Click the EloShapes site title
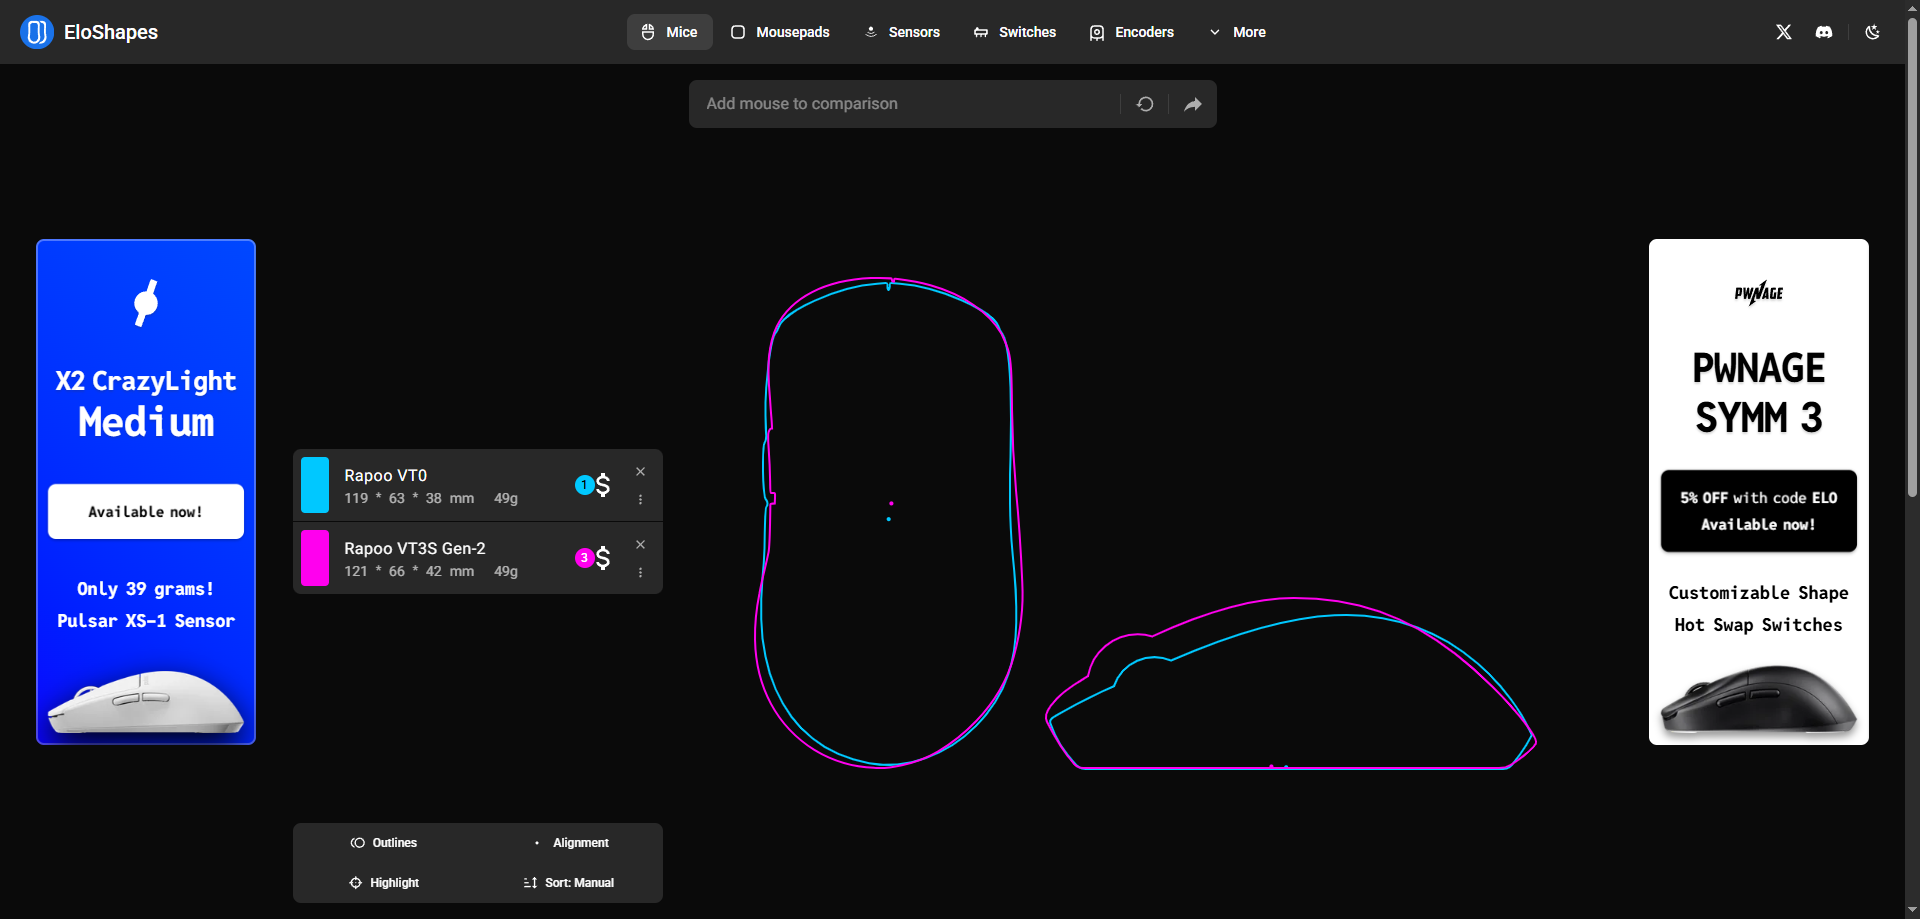Image resolution: width=1920 pixels, height=919 pixels. click(111, 32)
